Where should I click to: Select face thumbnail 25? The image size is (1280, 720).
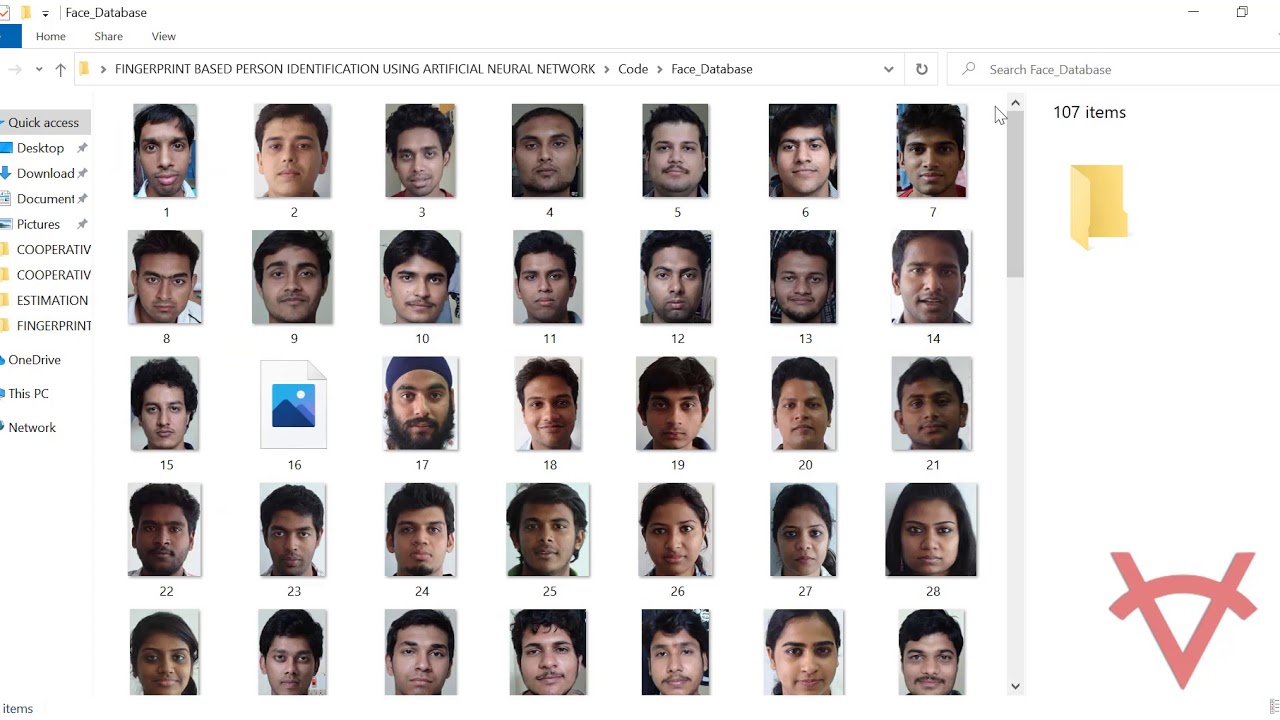[548, 530]
